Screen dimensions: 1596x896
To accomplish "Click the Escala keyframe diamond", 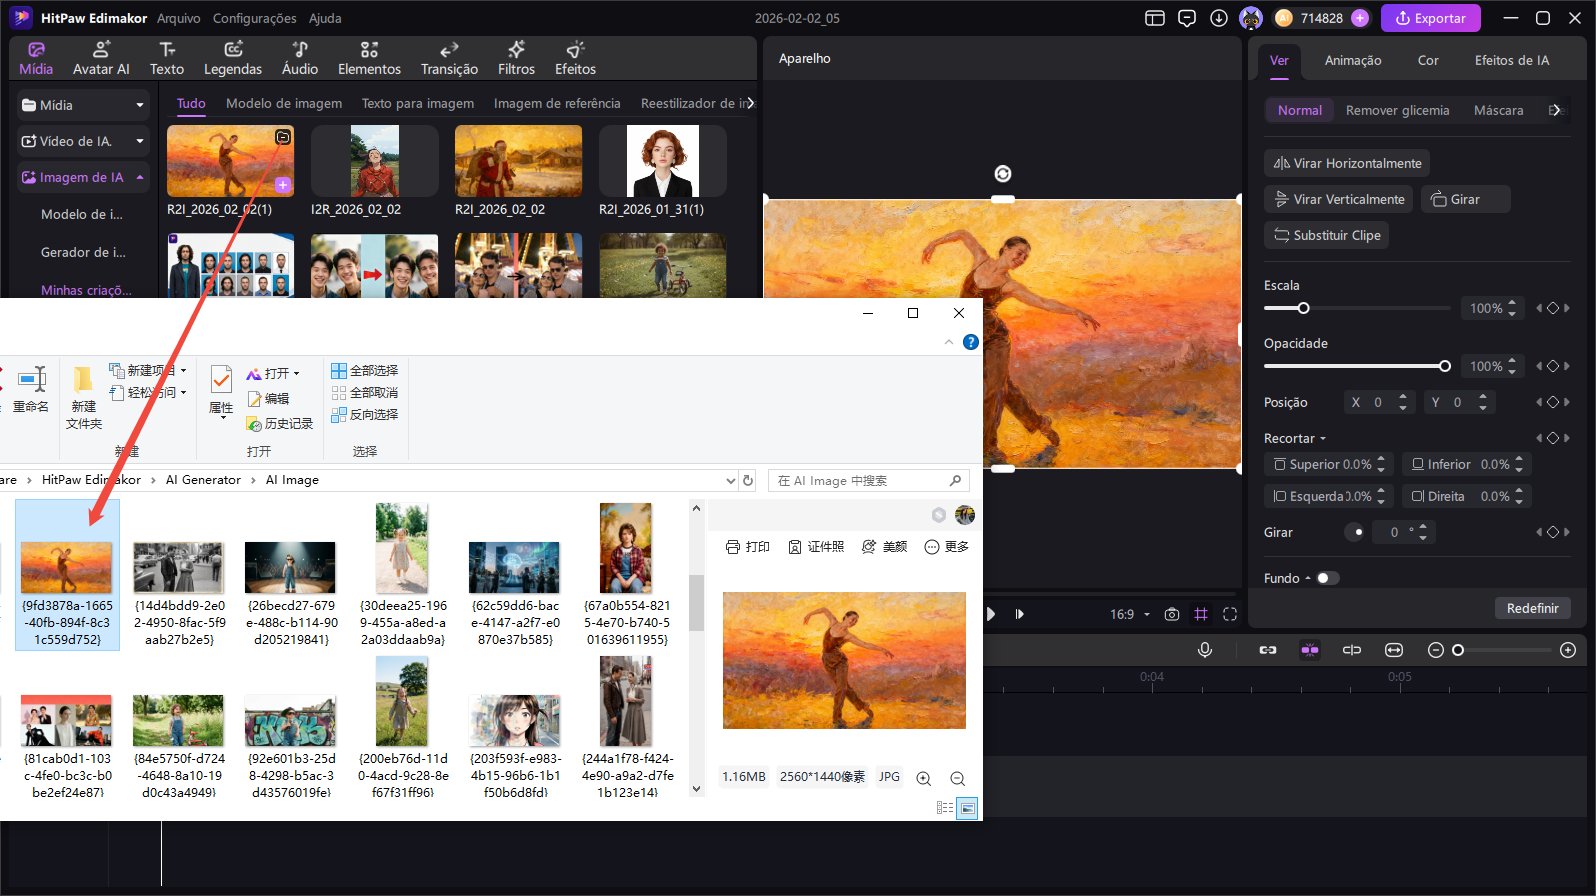I will [x=1553, y=308].
